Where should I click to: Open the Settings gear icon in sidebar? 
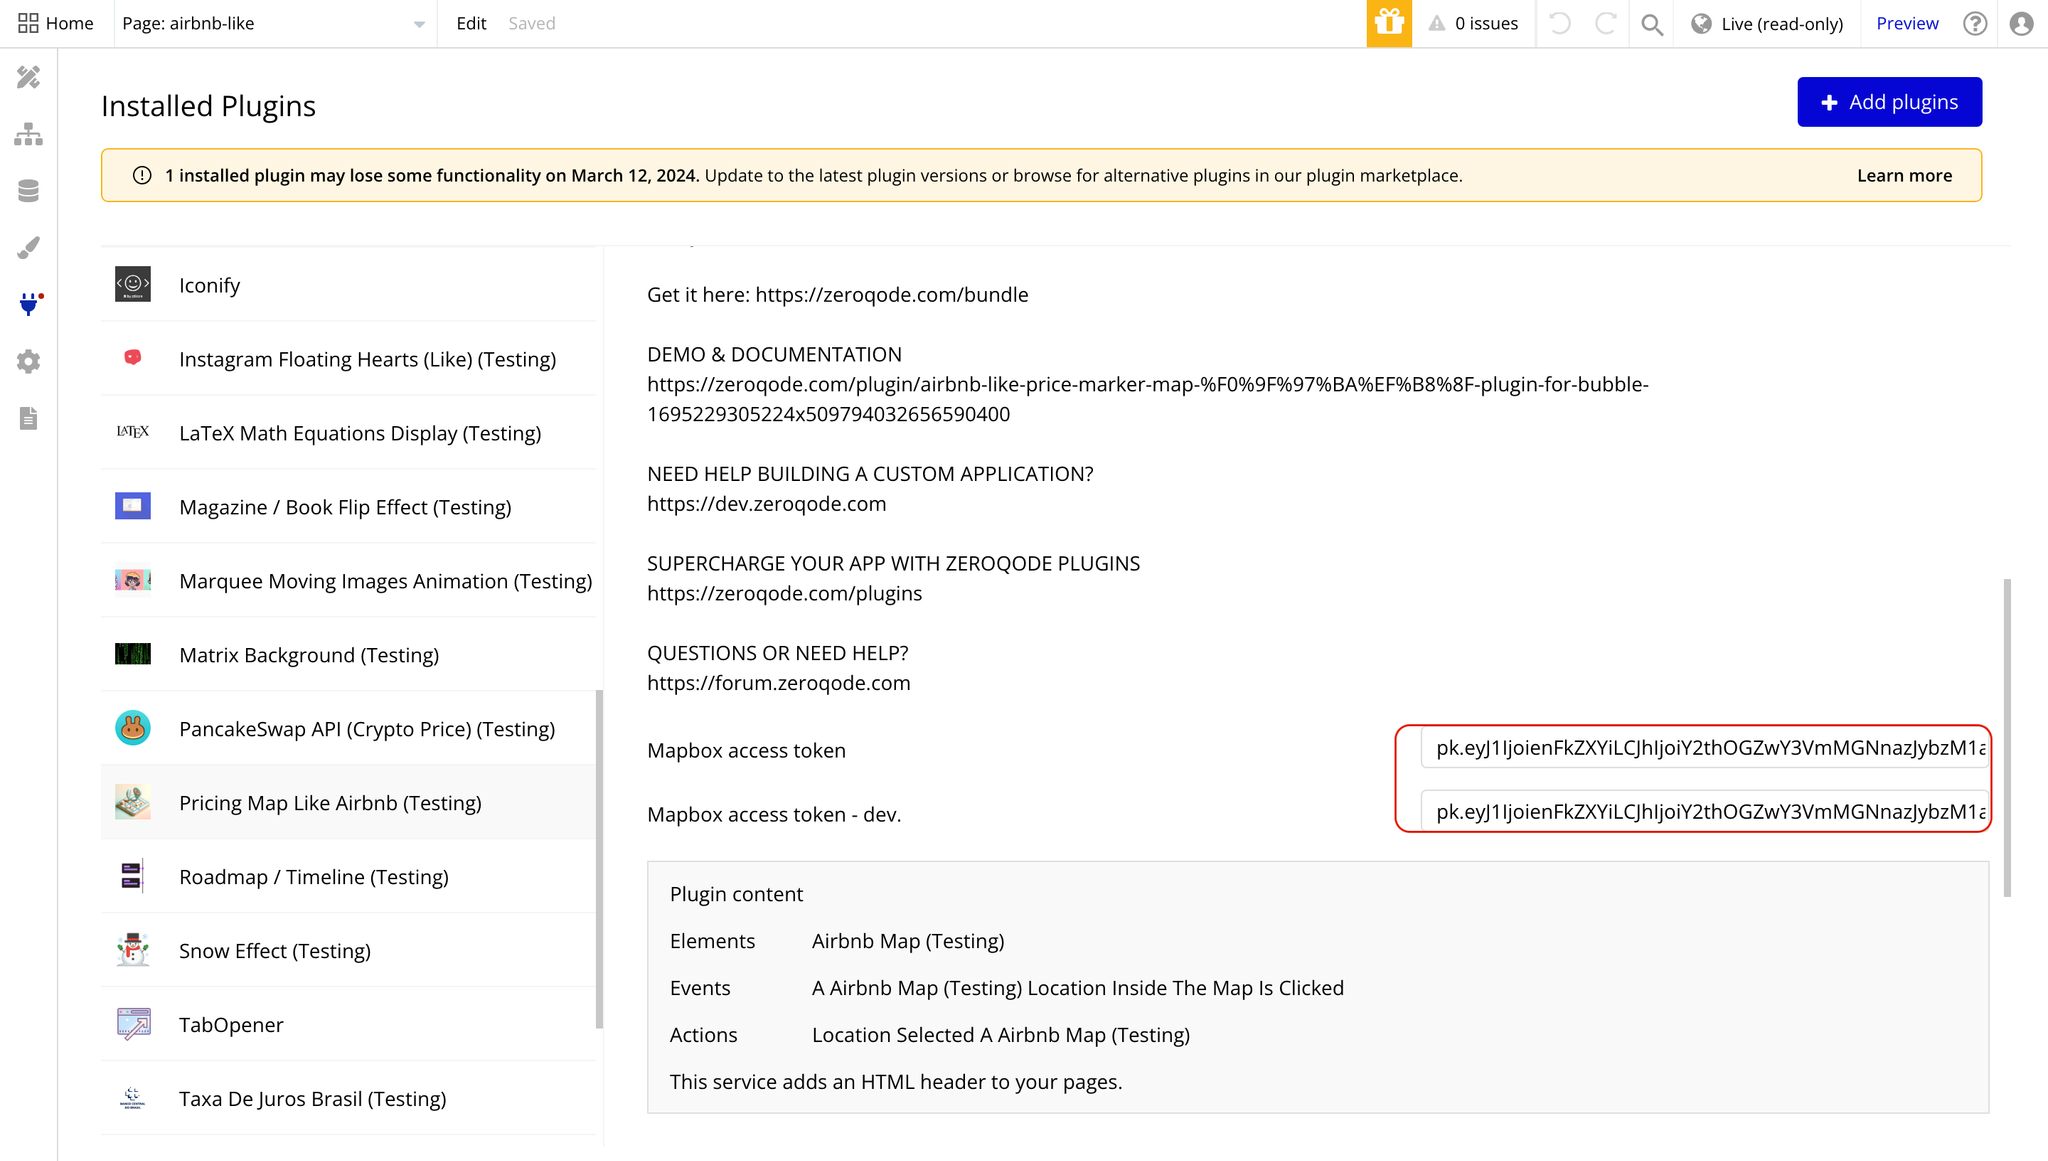[28, 361]
